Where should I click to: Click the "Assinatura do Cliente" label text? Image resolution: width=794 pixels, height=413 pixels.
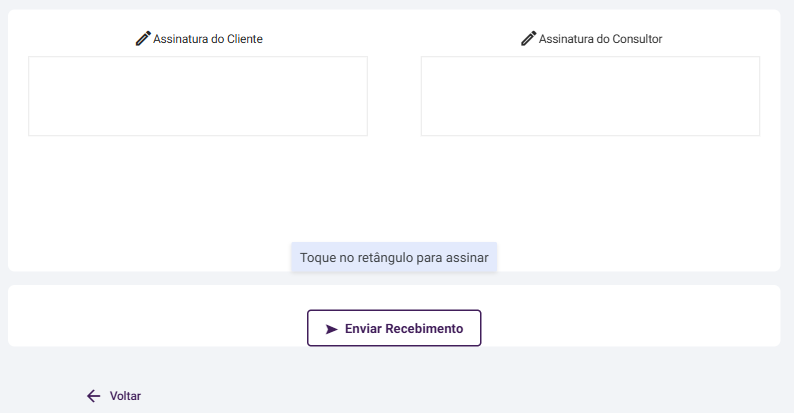[x=208, y=39]
